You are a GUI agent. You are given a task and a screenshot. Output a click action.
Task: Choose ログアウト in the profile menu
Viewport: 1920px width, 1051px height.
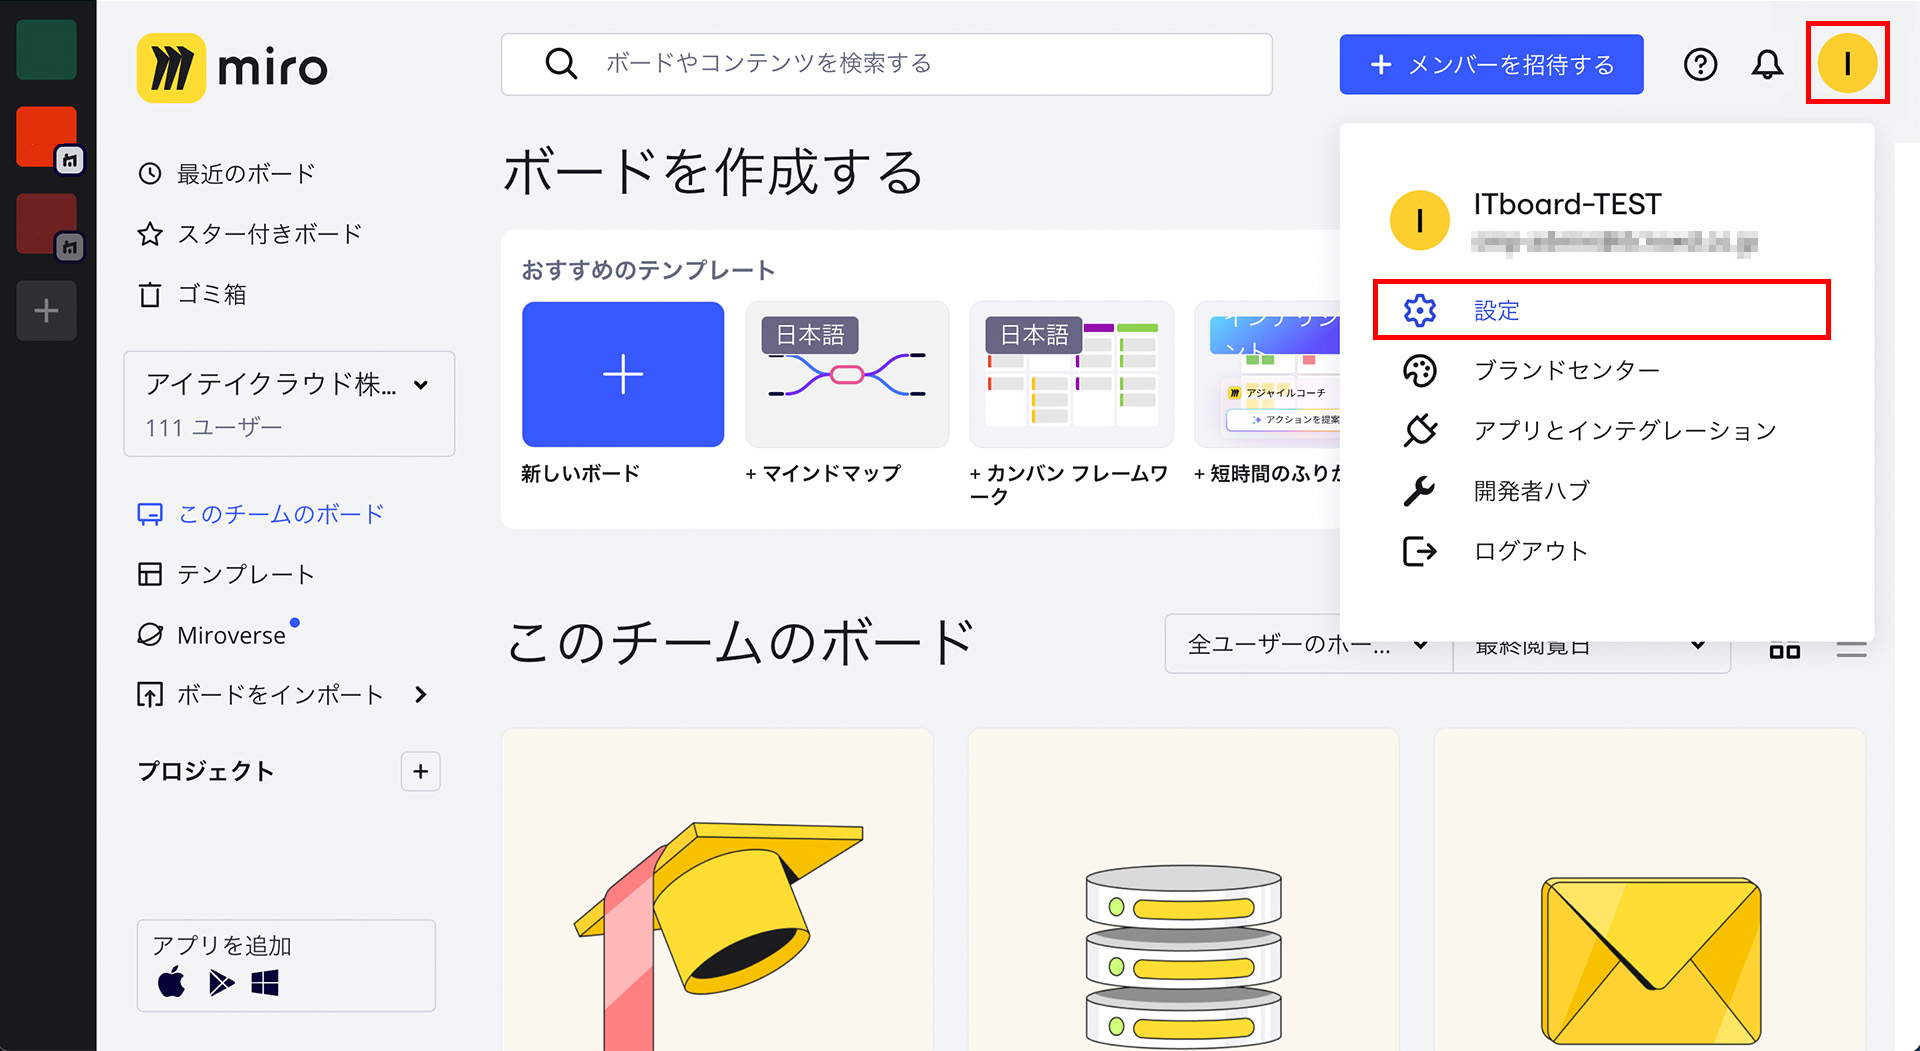point(1530,551)
